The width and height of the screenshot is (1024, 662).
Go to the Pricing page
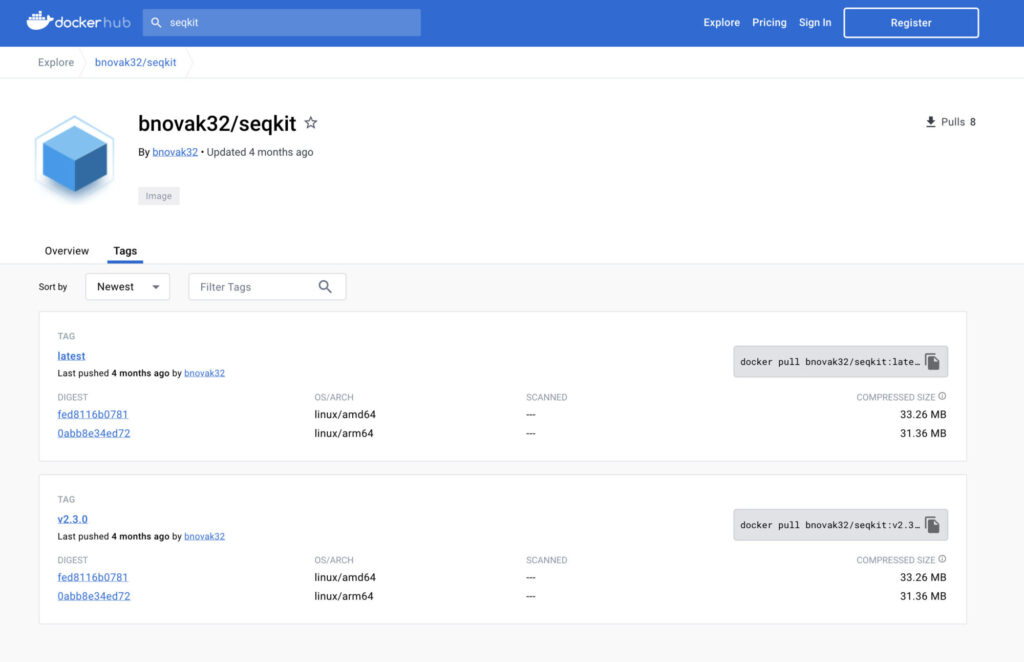(769, 22)
